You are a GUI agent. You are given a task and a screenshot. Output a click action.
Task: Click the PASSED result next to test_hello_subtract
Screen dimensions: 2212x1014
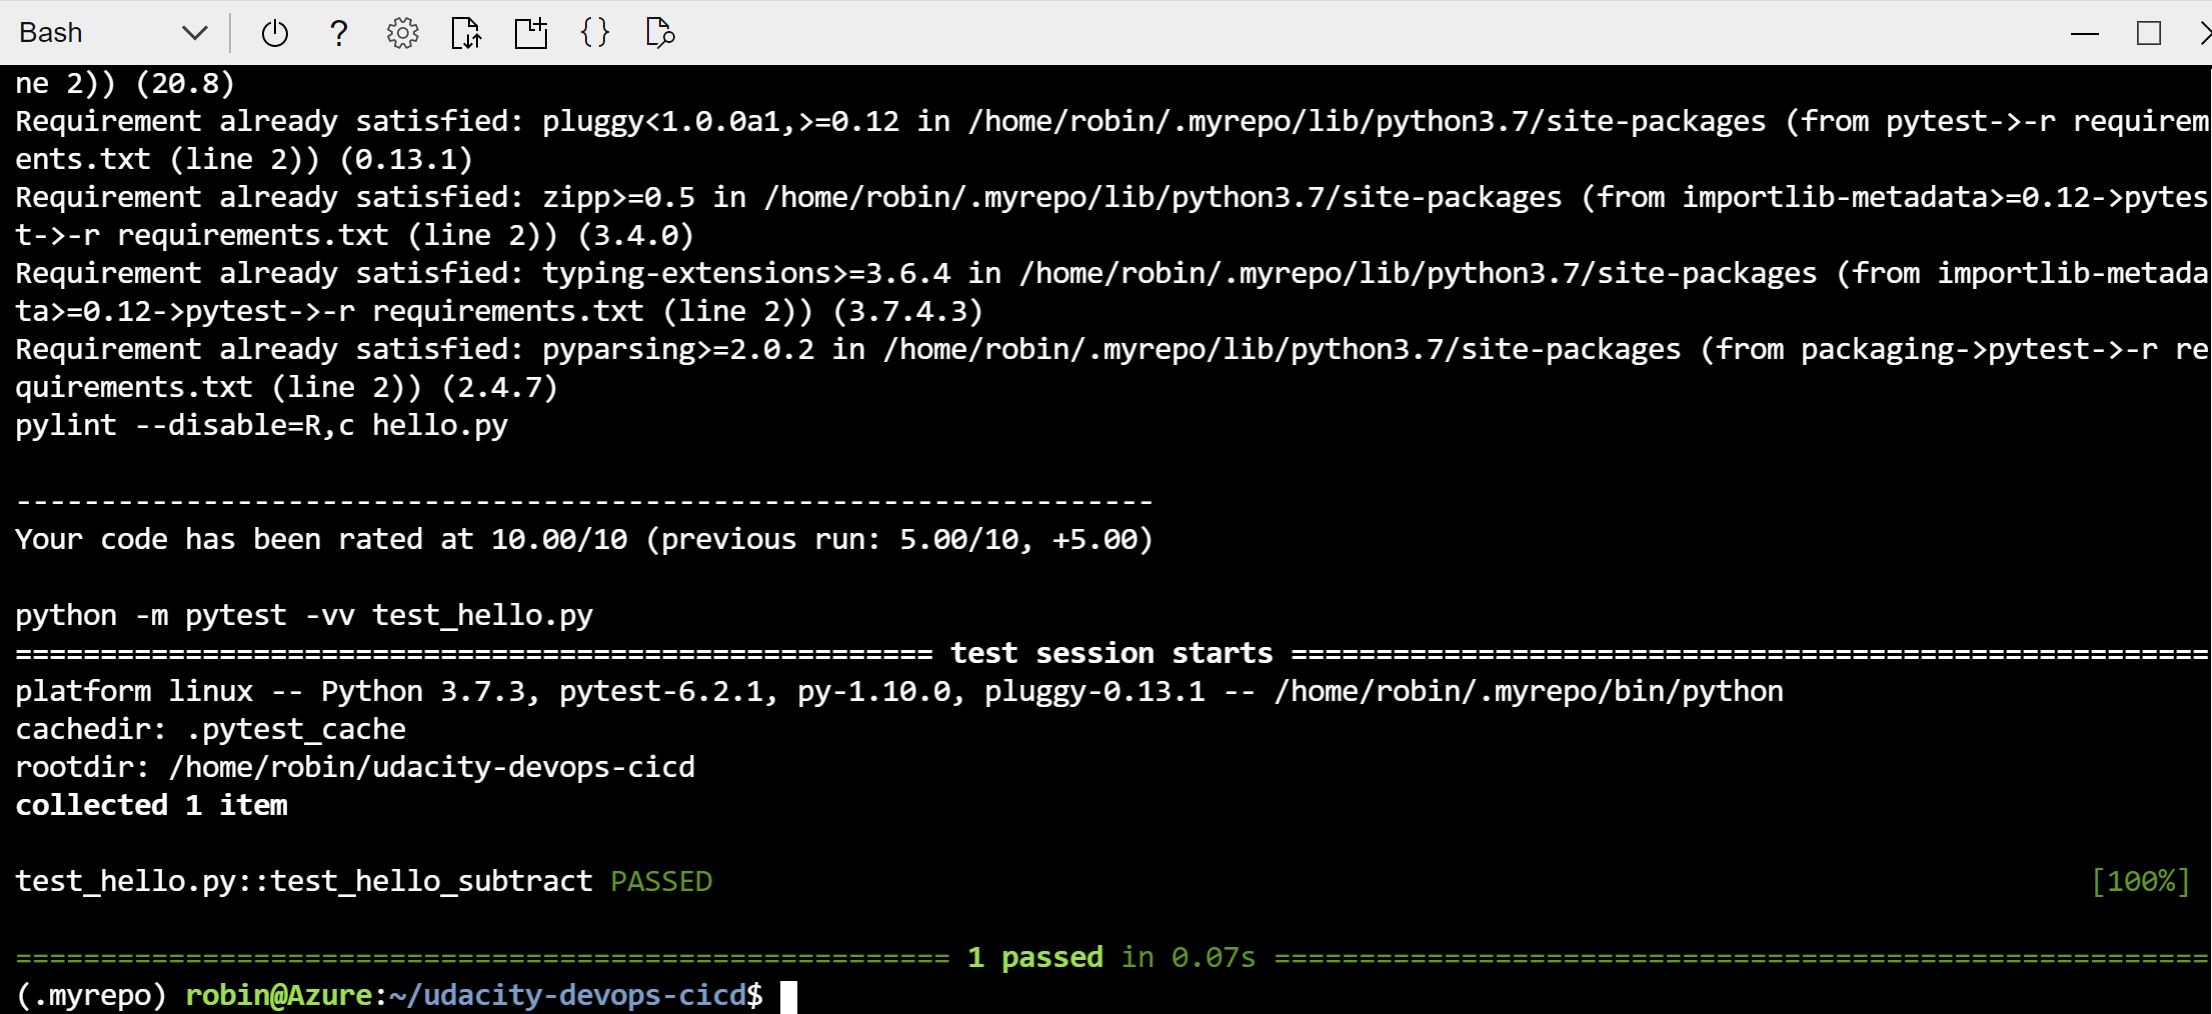(661, 881)
